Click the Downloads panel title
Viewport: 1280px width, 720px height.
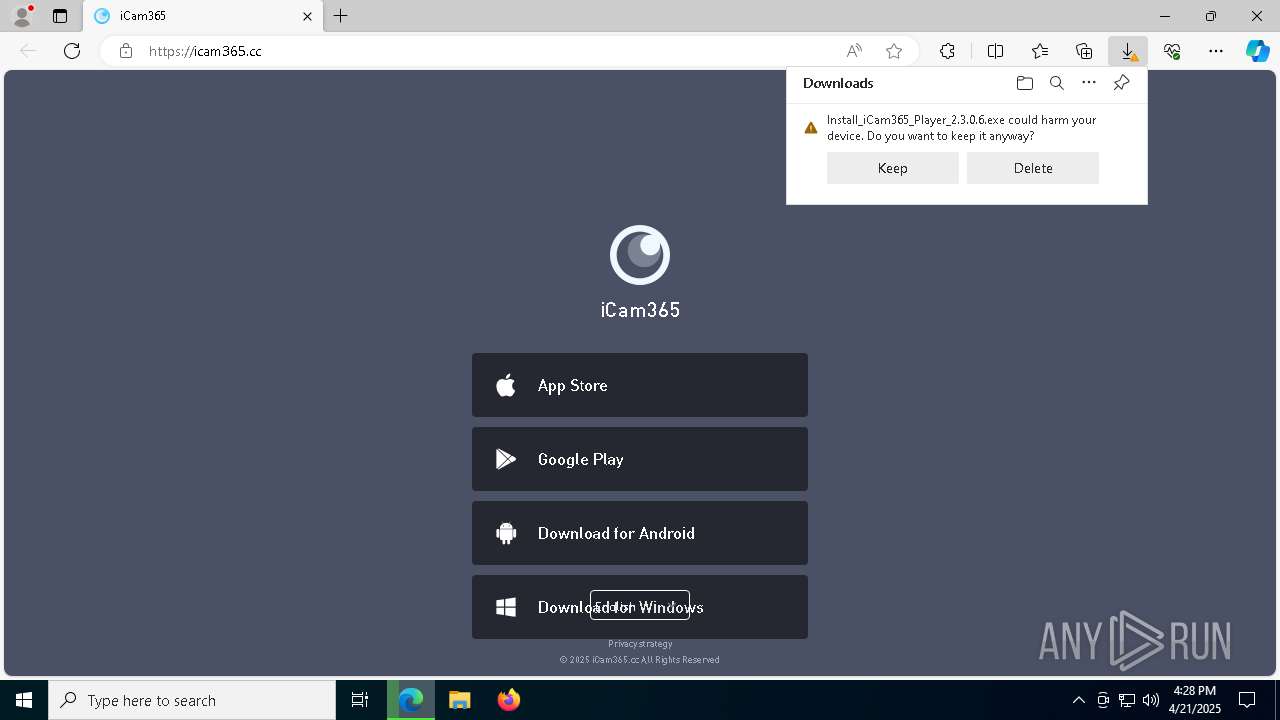tap(838, 83)
